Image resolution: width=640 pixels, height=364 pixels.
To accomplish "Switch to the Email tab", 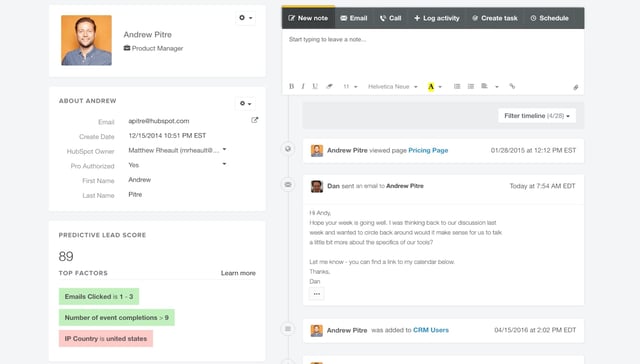I will [x=354, y=18].
